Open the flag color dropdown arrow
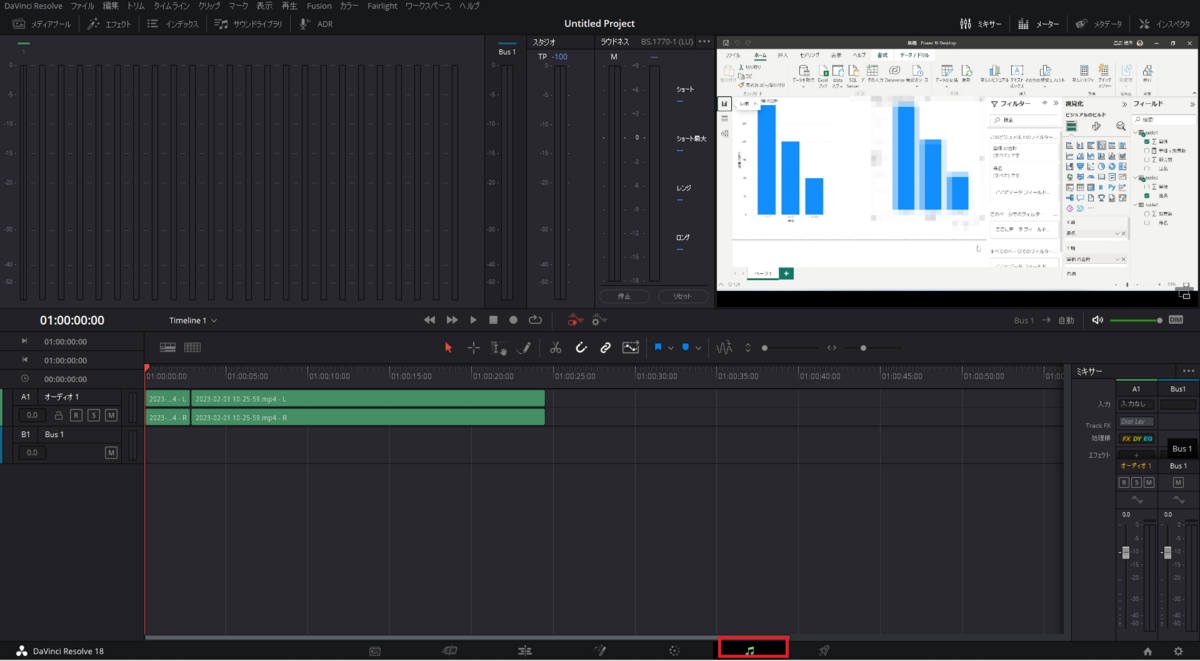Image resolution: width=1200 pixels, height=661 pixels. tap(671, 348)
